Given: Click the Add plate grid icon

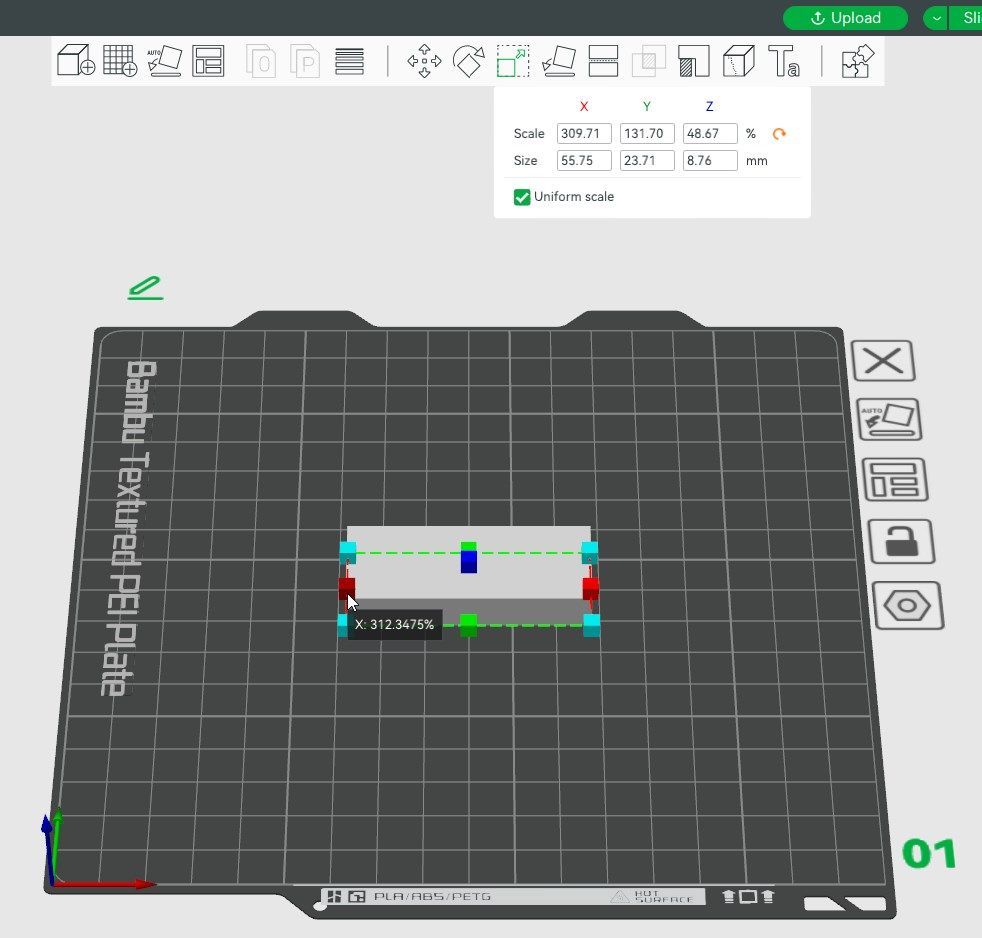Looking at the screenshot, I should click(120, 61).
